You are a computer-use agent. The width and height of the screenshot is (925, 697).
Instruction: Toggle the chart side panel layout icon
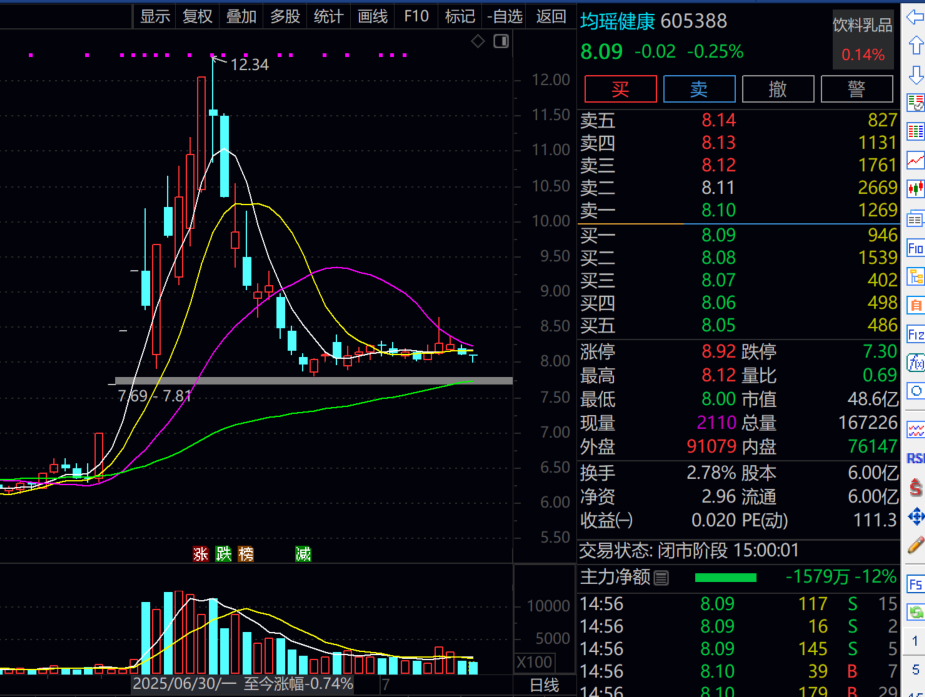tap(501, 41)
